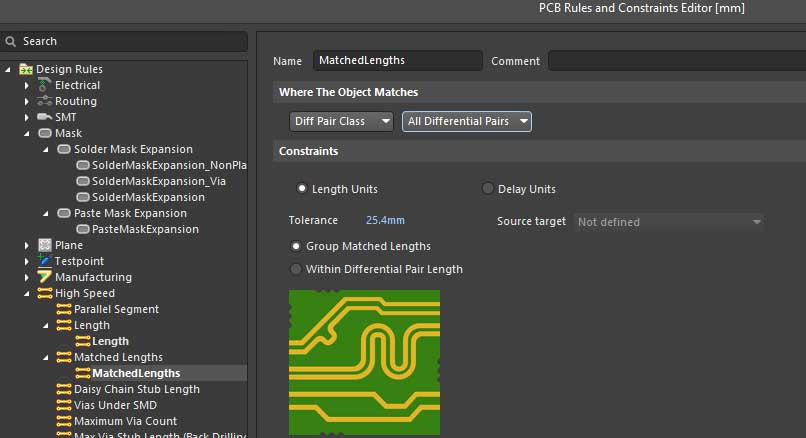Click the Routing category icon

pyautogui.click(x=45, y=101)
